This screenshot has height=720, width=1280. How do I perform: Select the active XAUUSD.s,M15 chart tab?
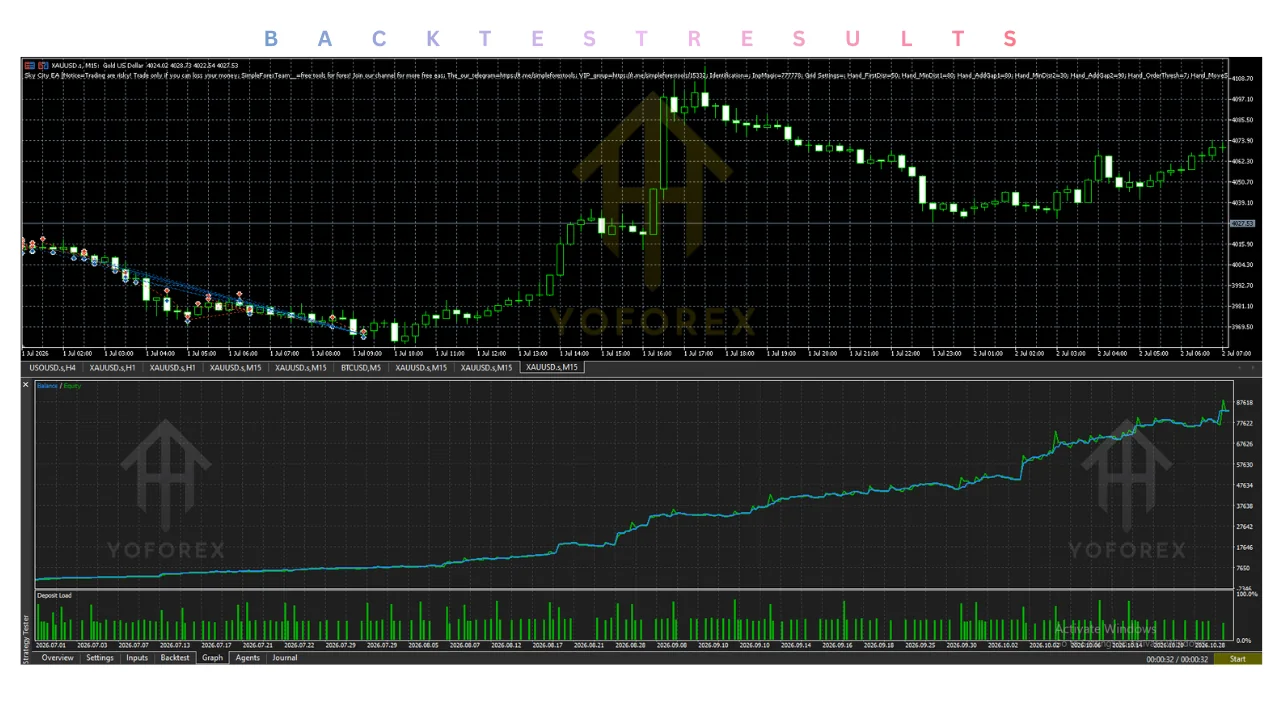tap(552, 368)
